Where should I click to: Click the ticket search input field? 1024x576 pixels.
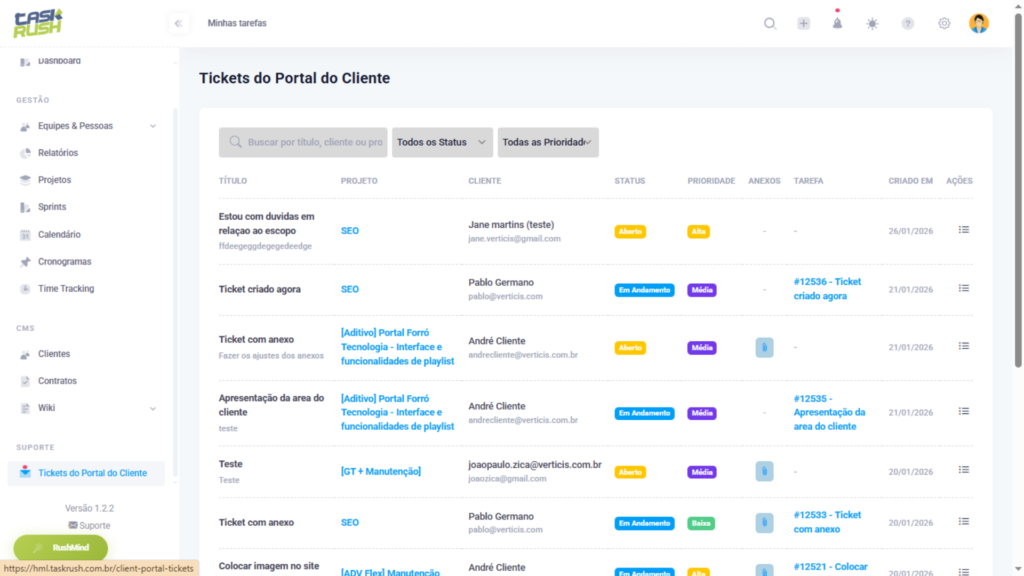tap(304, 142)
